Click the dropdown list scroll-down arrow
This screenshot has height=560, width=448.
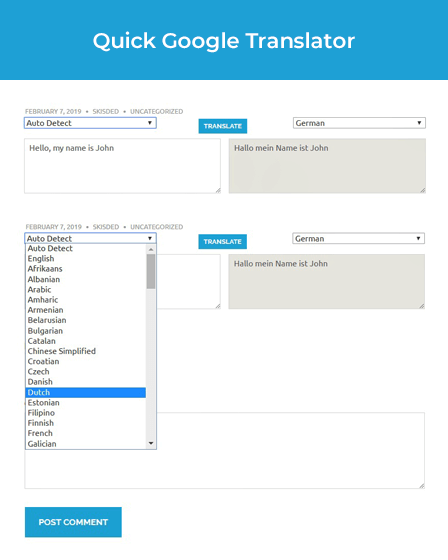click(151, 444)
